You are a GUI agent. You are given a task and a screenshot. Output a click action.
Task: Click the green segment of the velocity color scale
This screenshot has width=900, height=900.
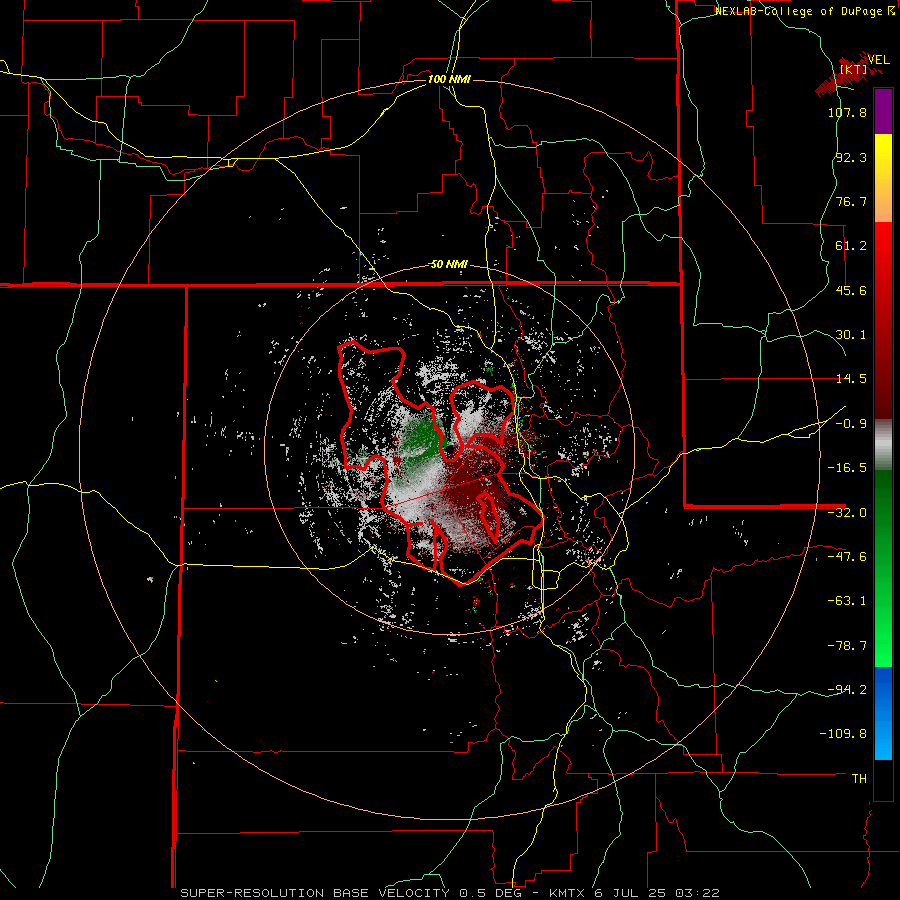click(883, 568)
